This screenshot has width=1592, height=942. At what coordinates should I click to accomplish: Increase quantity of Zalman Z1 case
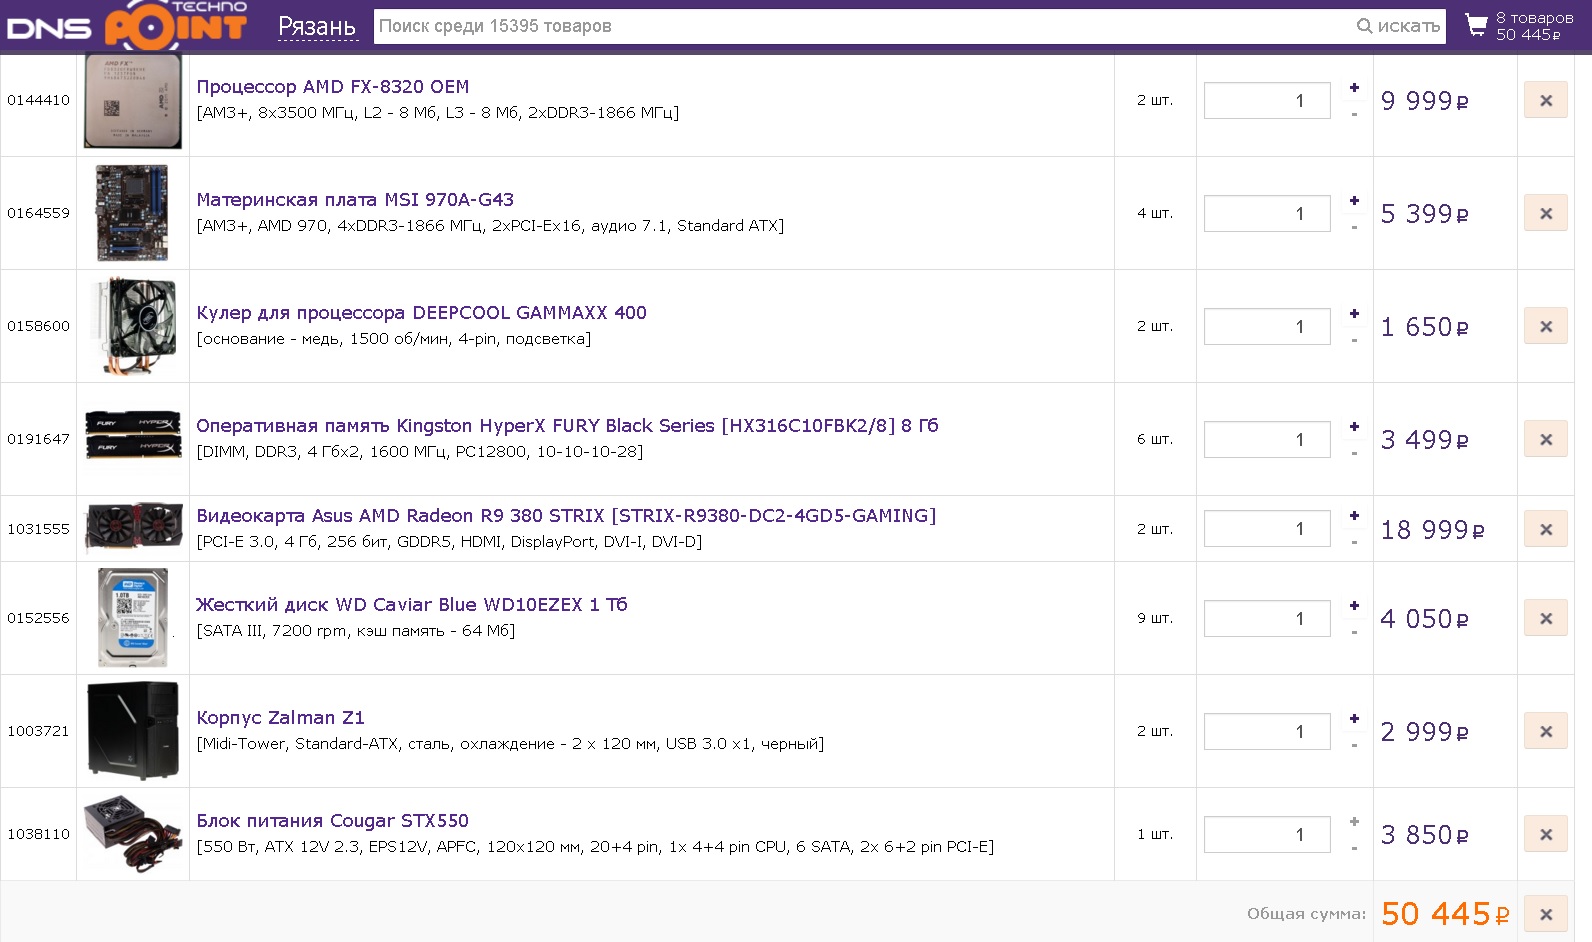coord(1354,719)
